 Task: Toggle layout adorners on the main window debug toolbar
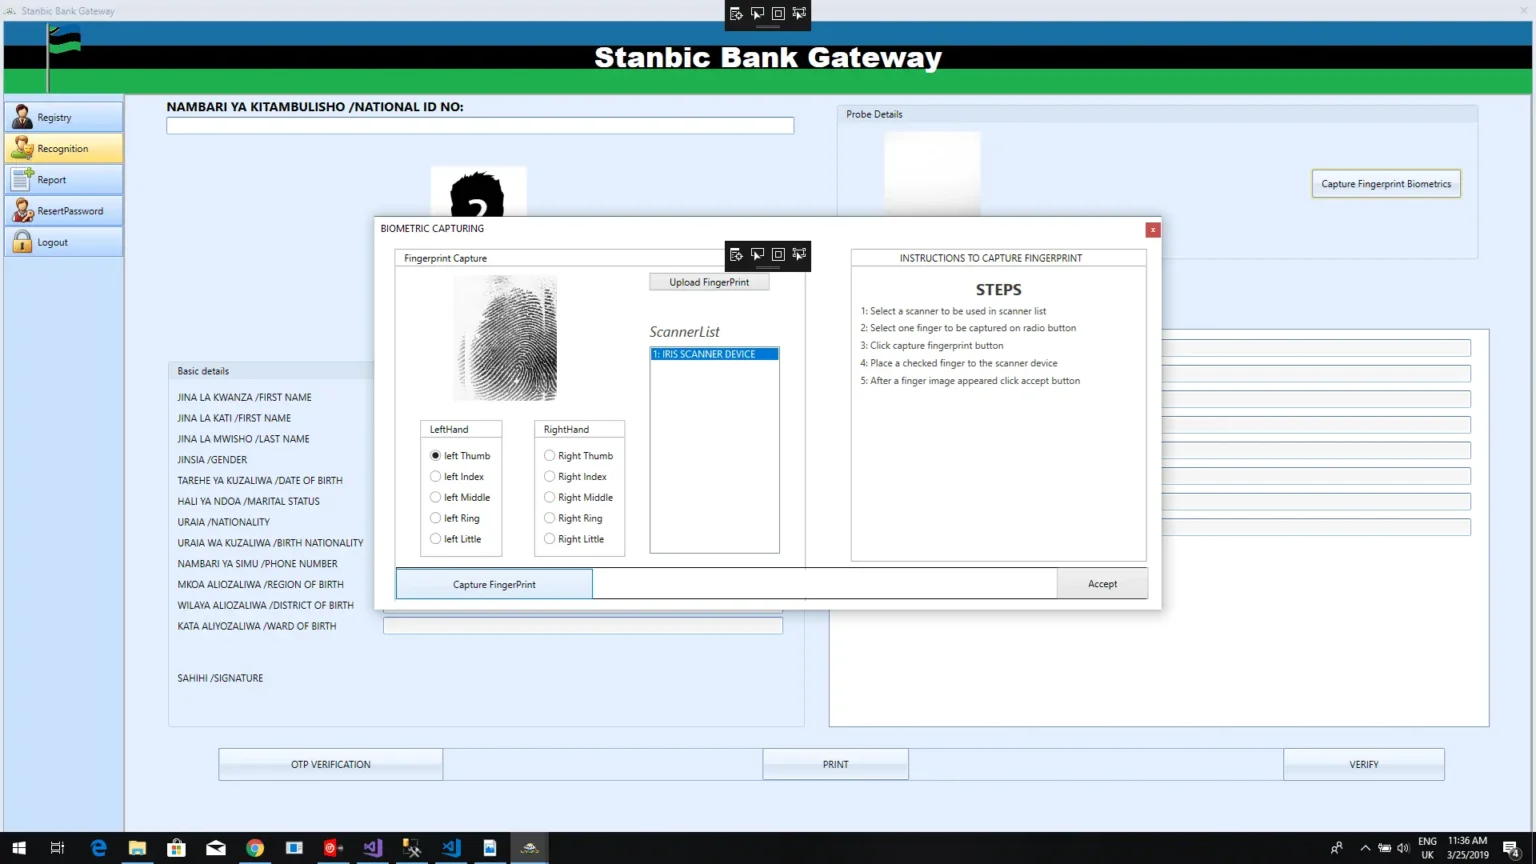click(778, 14)
